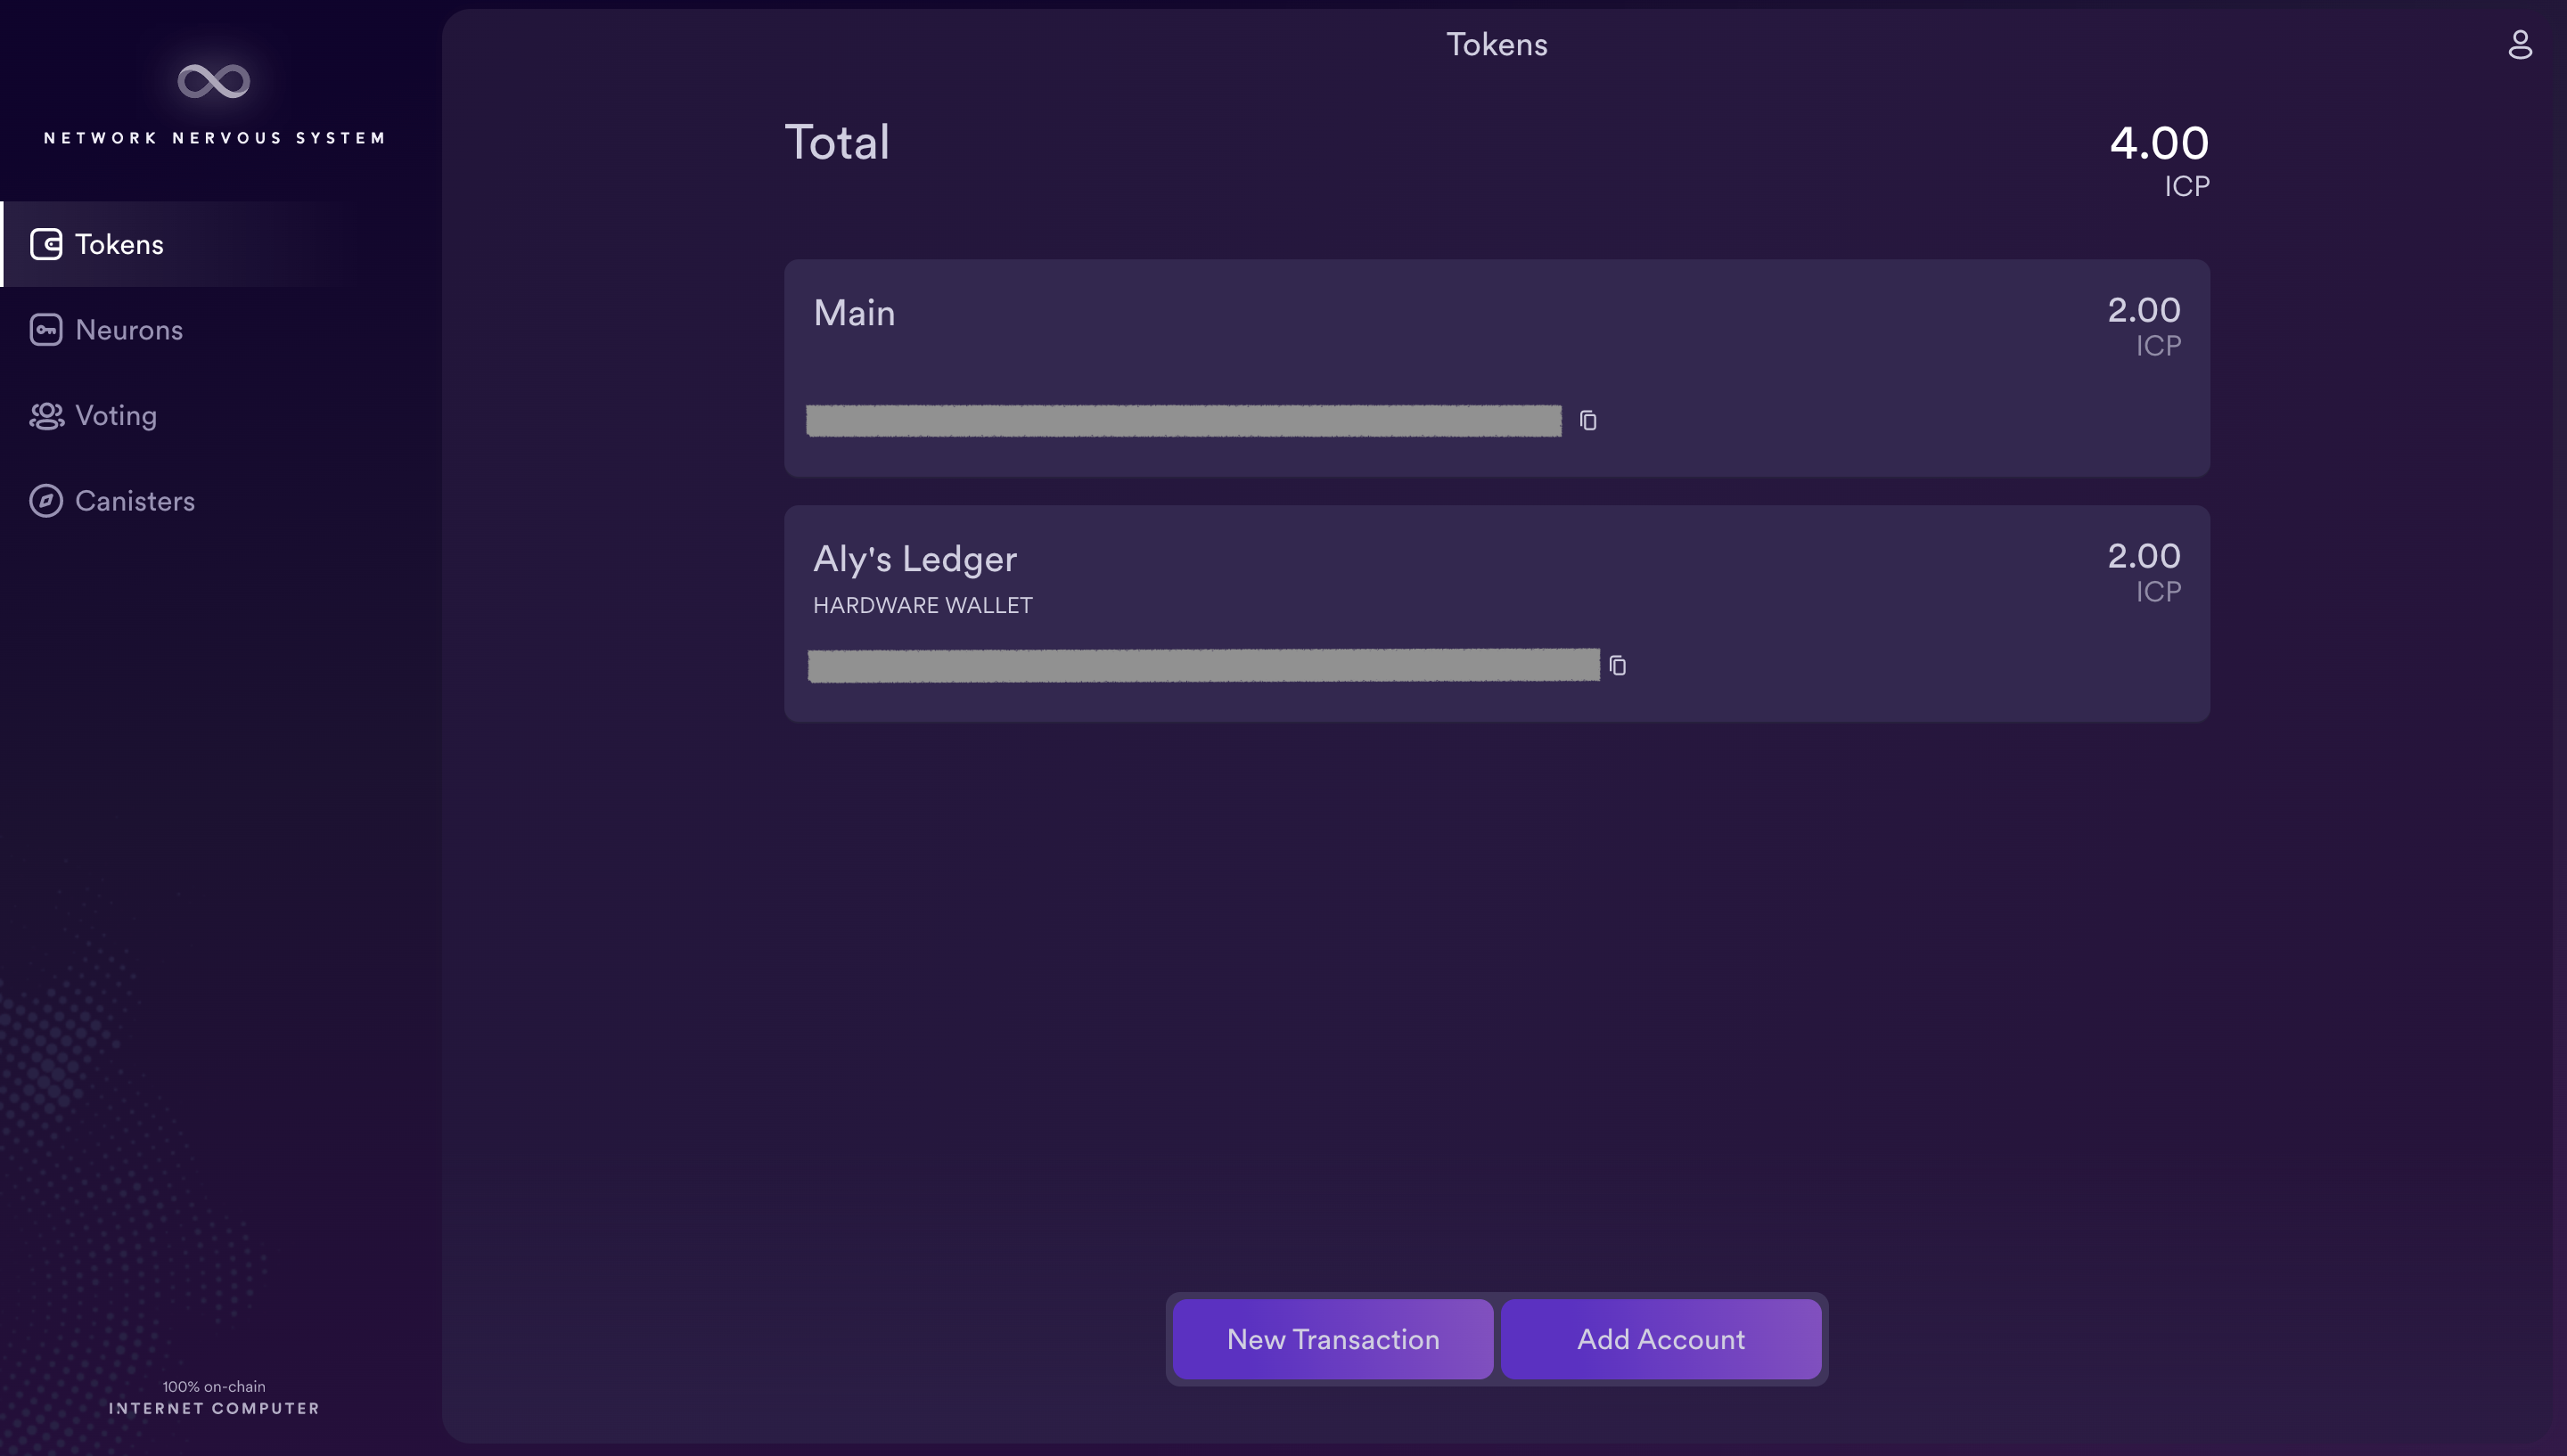Open the user account icon
The width and height of the screenshot is (2567, 1456).
pyautogui.click(x=2519, y=44)
